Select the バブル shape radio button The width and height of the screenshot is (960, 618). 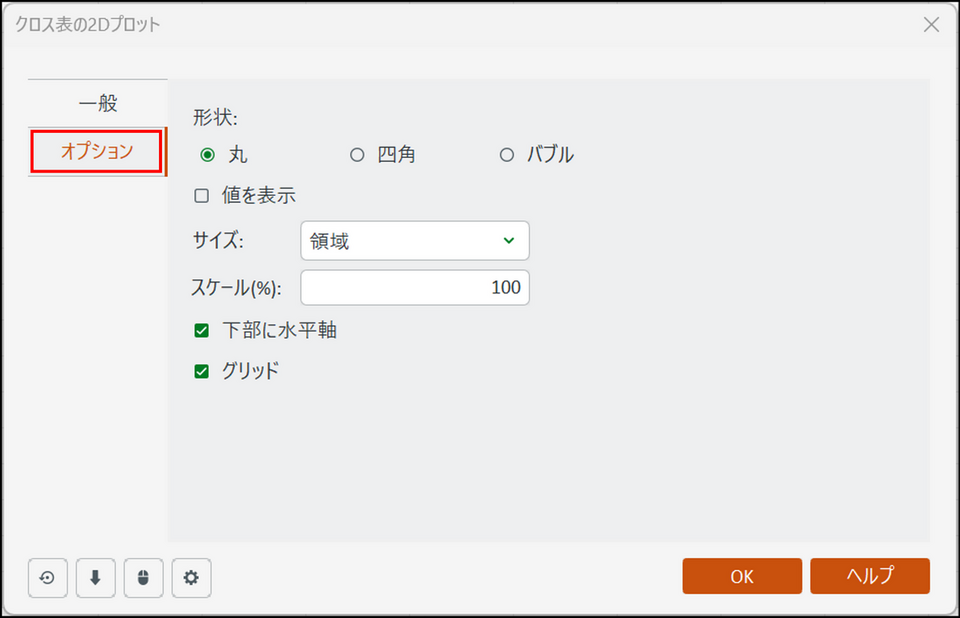tap(507, 155)
